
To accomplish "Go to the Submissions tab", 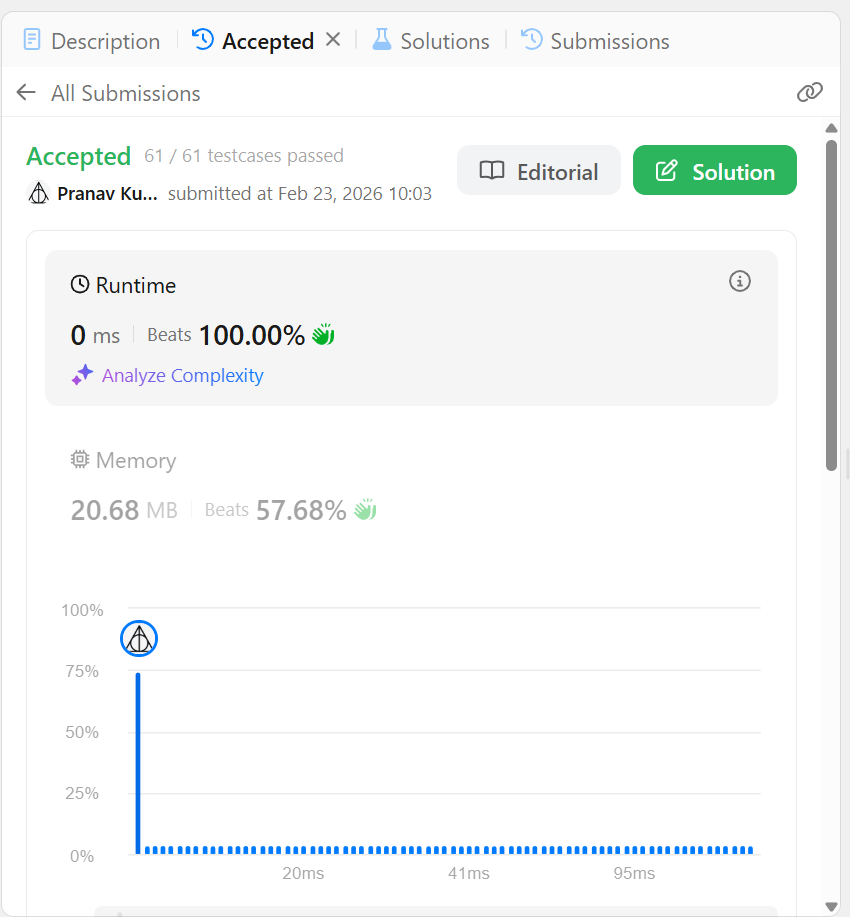I will tap(595, 41).
